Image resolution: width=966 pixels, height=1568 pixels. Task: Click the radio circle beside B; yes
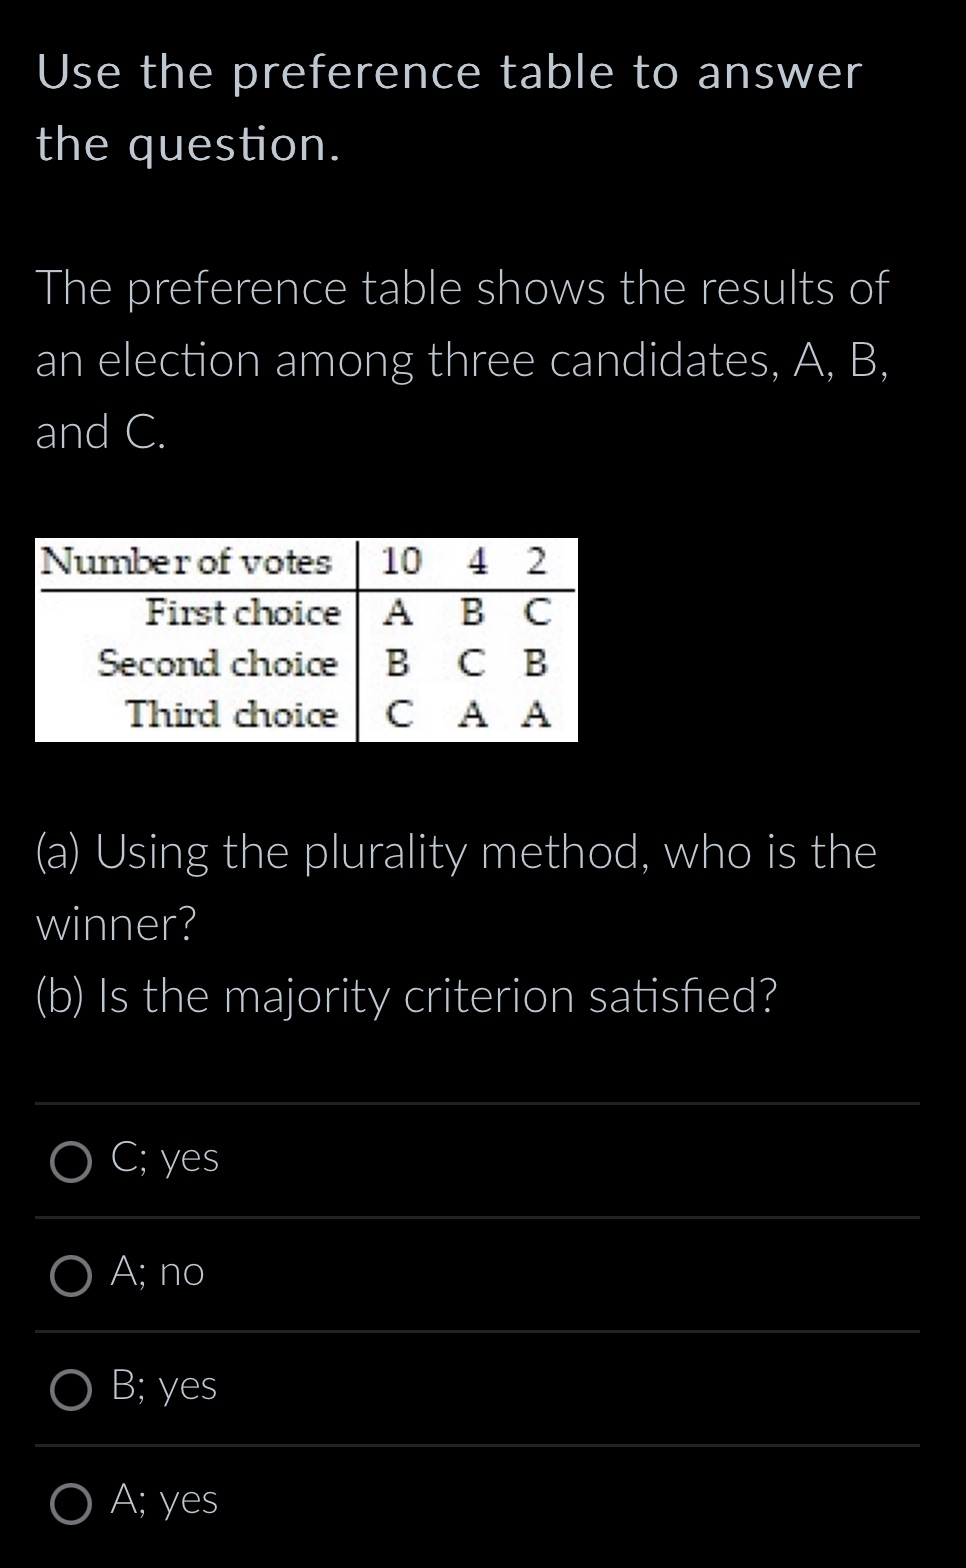point(69,1390)
